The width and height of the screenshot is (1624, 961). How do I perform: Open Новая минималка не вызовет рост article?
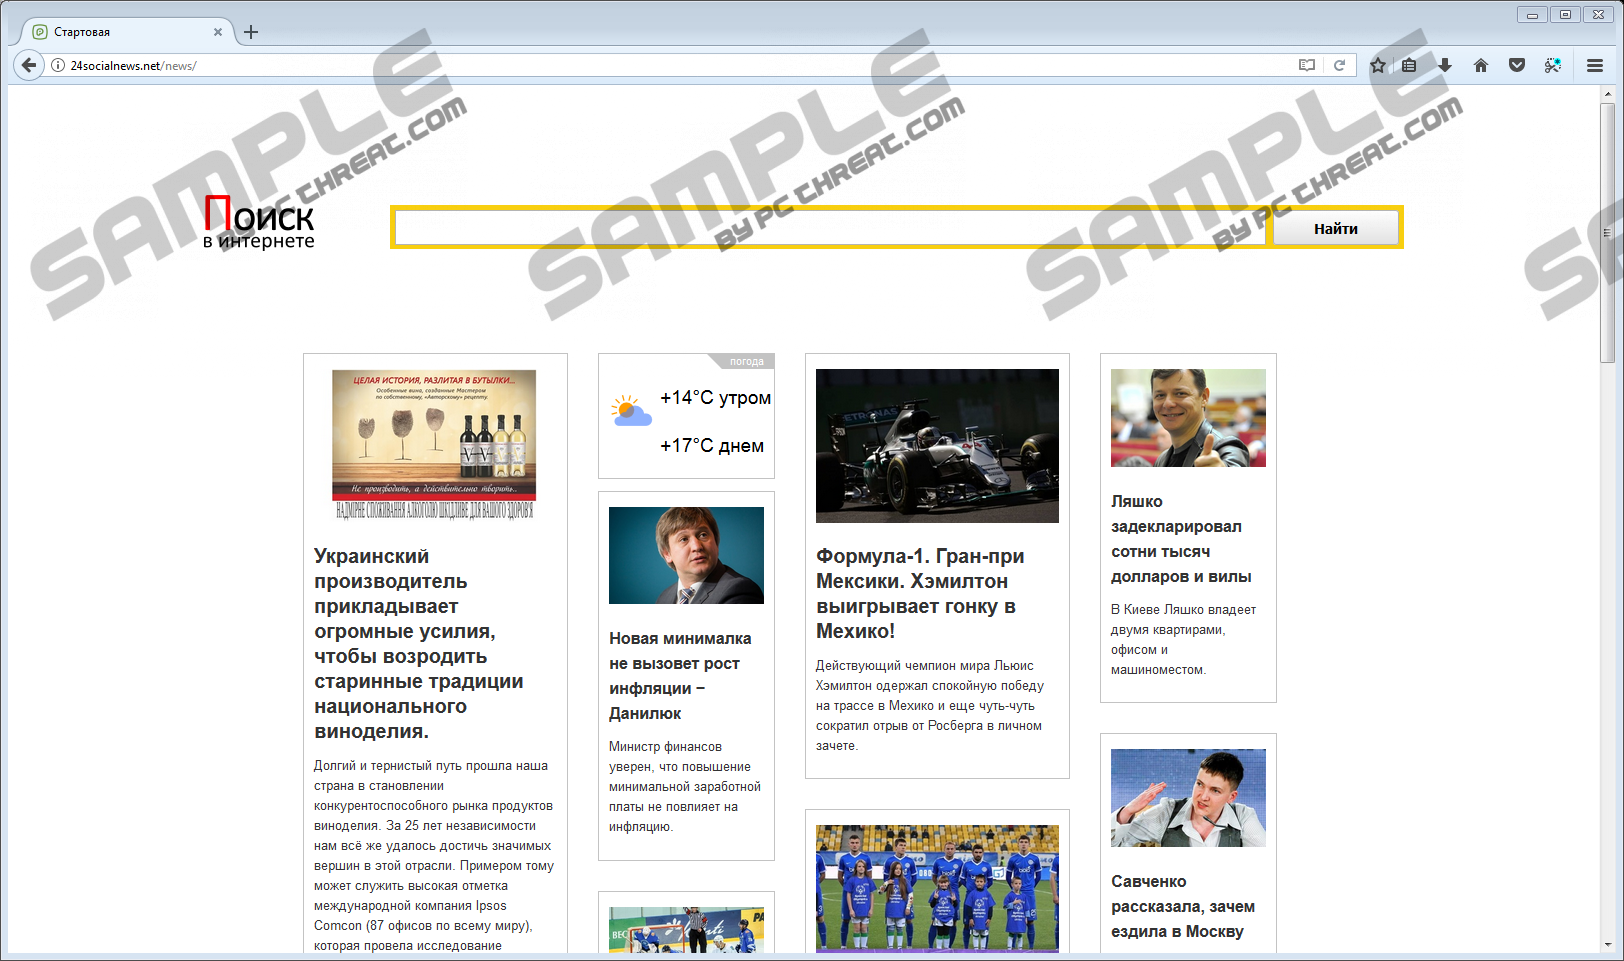click(x=680, y=675)
